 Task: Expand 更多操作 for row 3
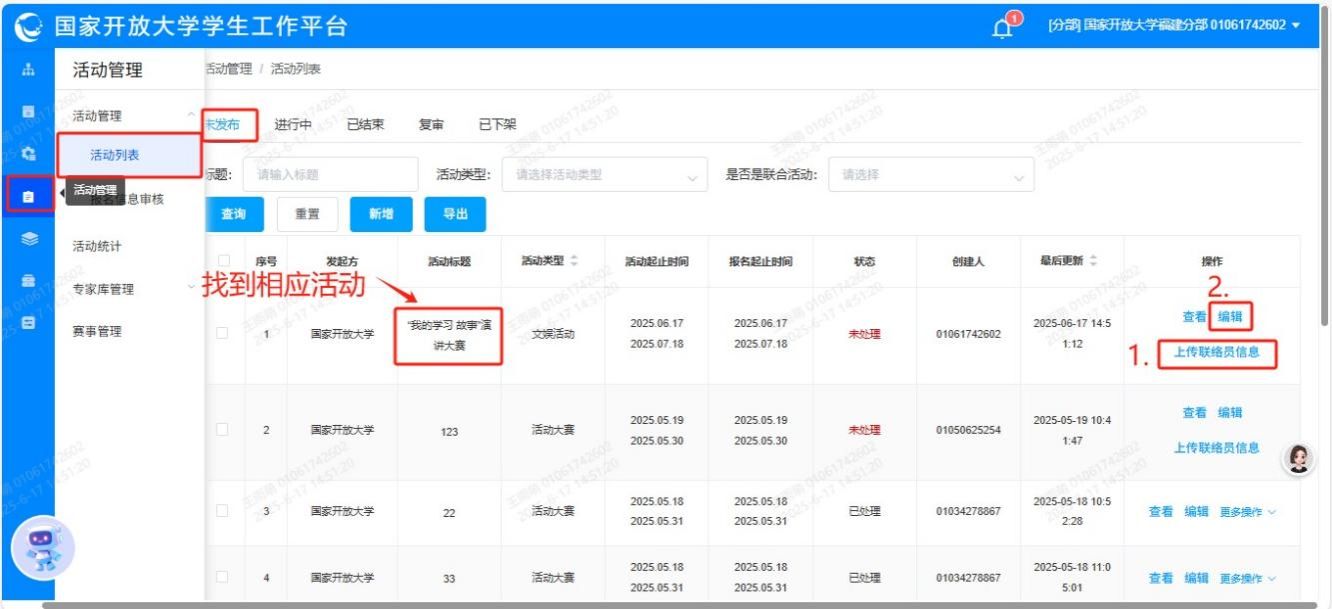(1248, 511)
